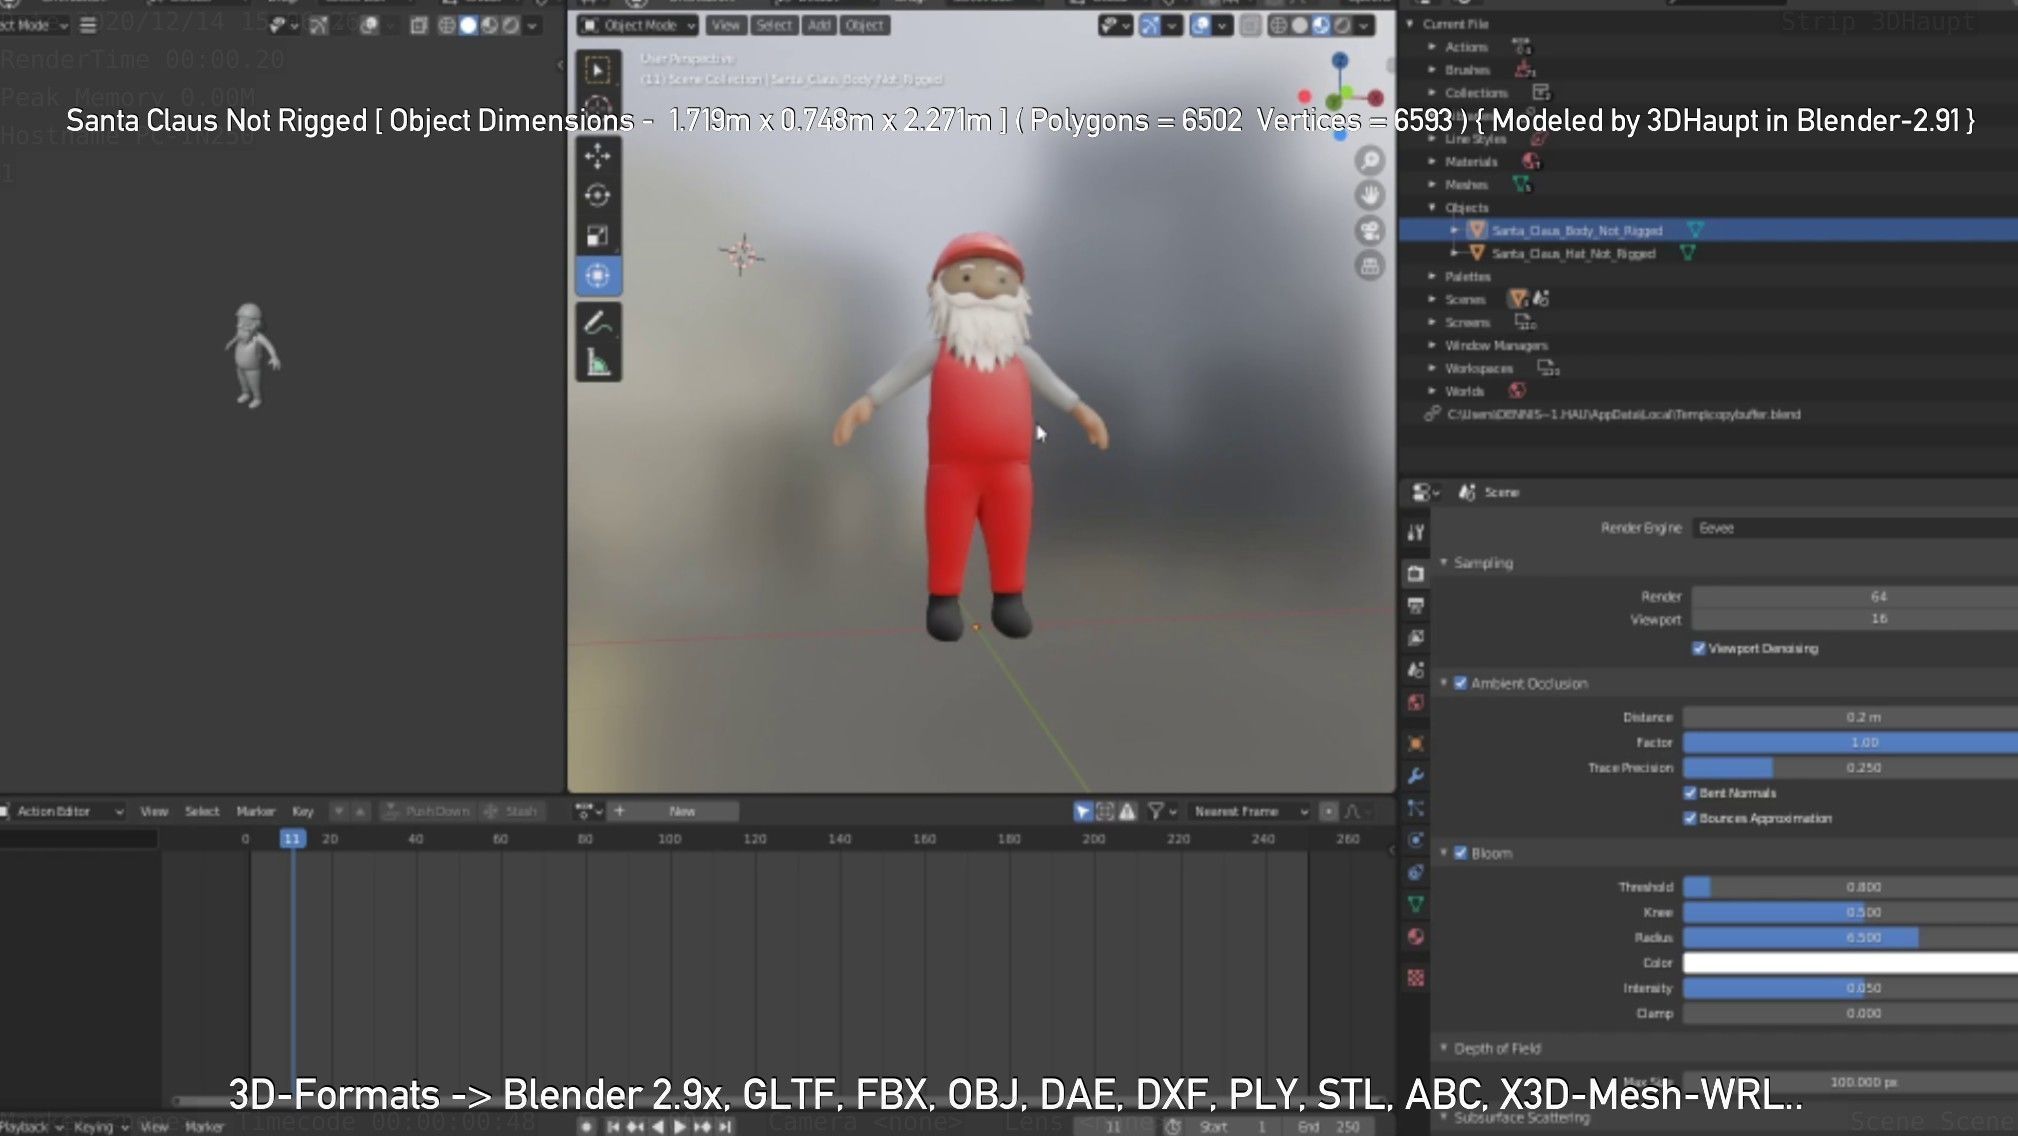Expand the Materials entry in the outliner
2018x1136 pixels.
point(1432,161)
